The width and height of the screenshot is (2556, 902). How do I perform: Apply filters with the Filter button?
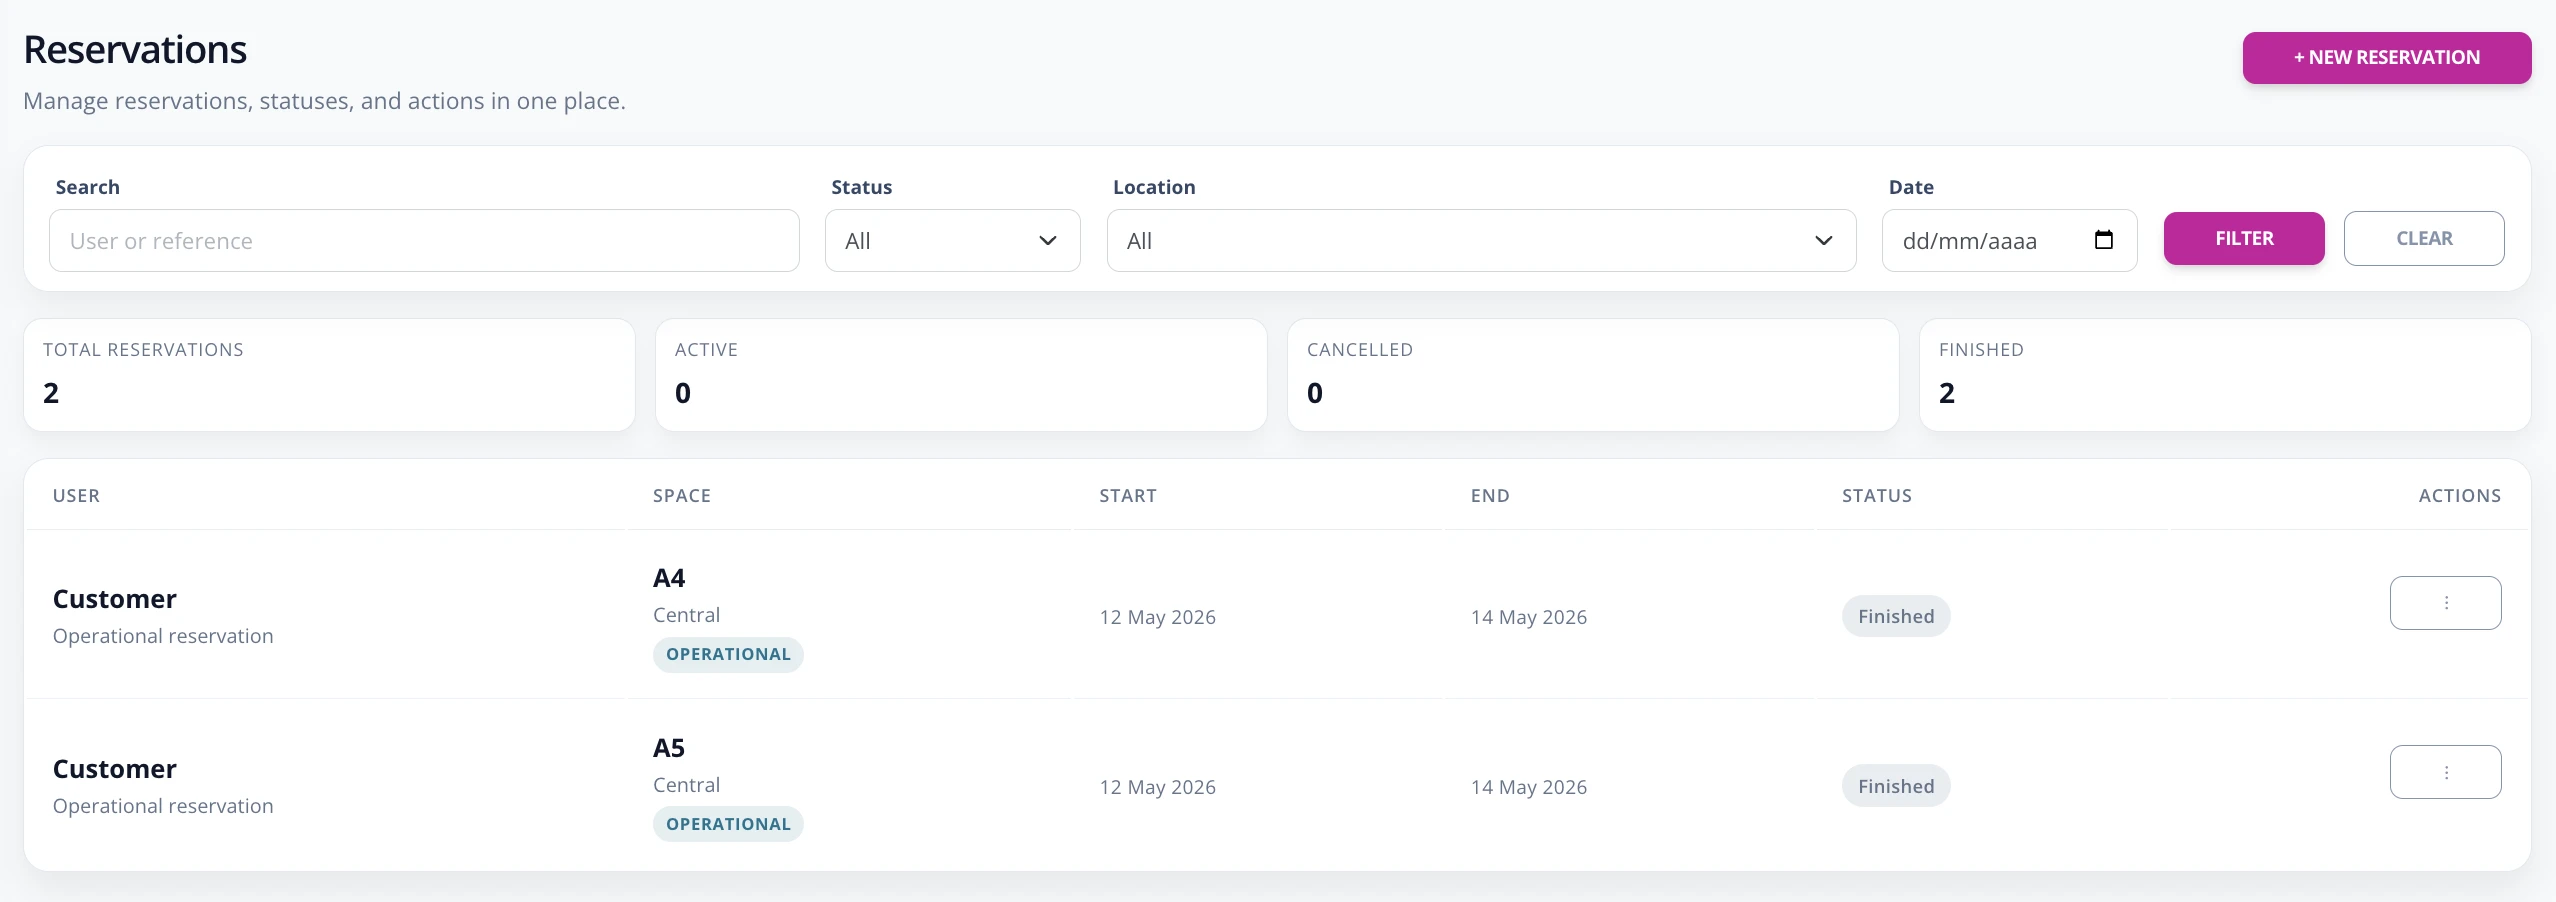click(x=2244, y=238)
